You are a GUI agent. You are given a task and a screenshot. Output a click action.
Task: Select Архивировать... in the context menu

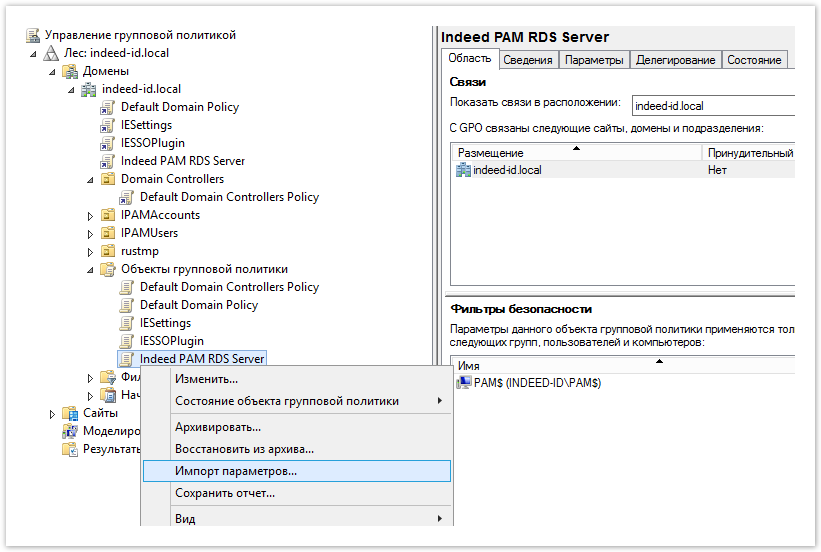pyautogui.click(x=218, y=427)
